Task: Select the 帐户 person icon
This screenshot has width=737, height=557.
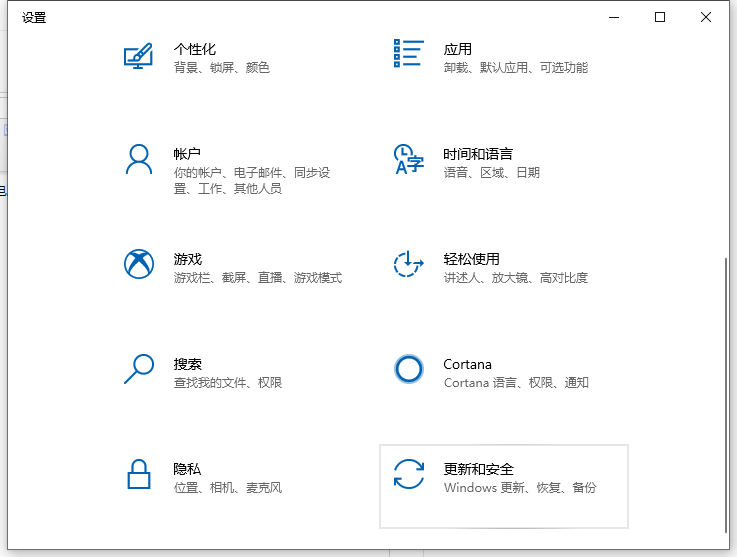Action: click(x=139, y=159)
